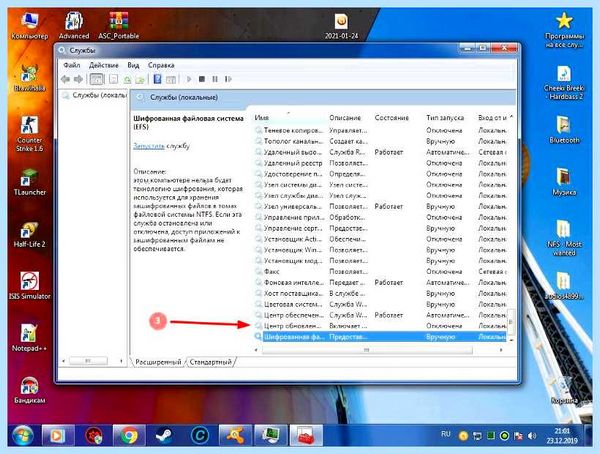
Task: Refresh the services list using toolbar icon
Action: (x=127, y=80)
